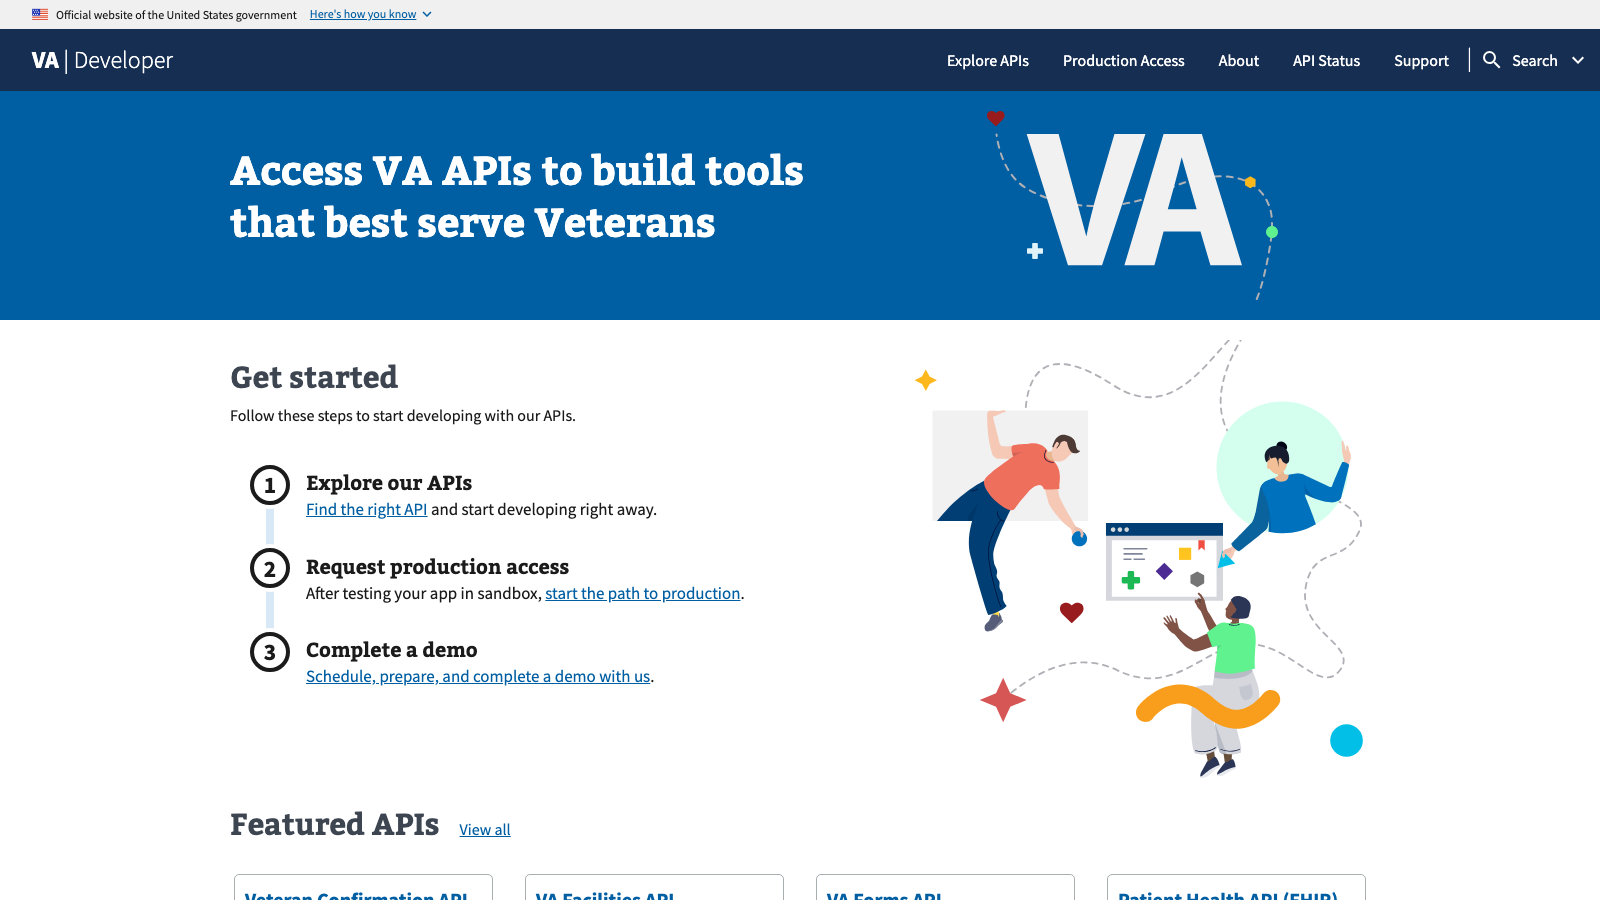The height and width of the screenshot is (900, 1600).
Task: Click the US flag icon in the banner
Action: (39, 14)
